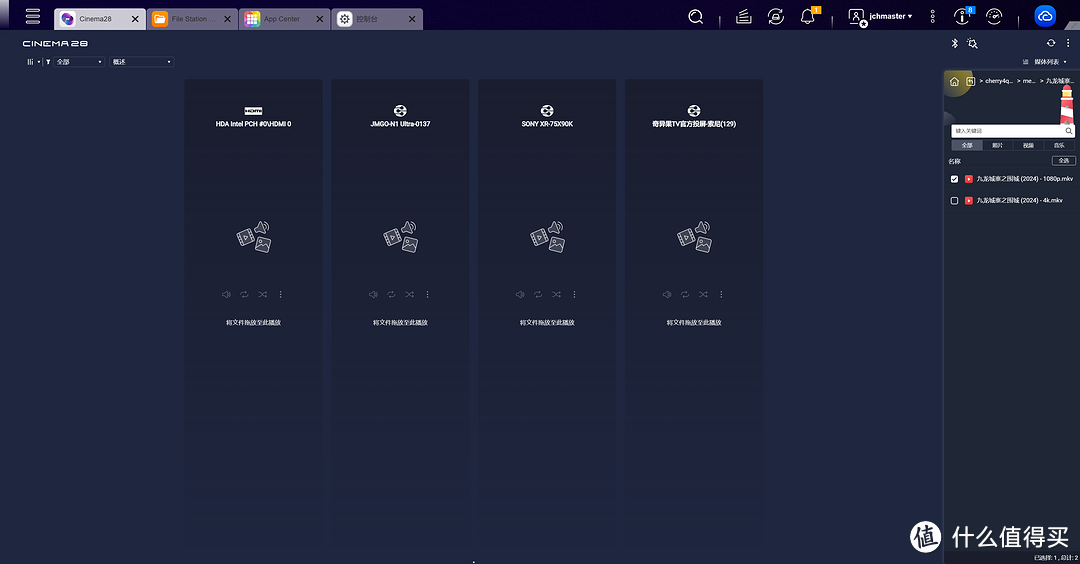
Task: Select the 视频 media filter tab
Action: [x=1028, y=145]
